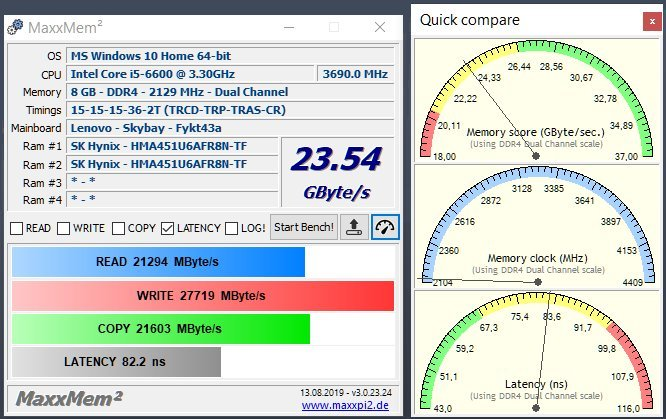This screenshot has width=666, height=419.
Task: Click the 3690.0 MHz clock field
Action: [355, 74]
